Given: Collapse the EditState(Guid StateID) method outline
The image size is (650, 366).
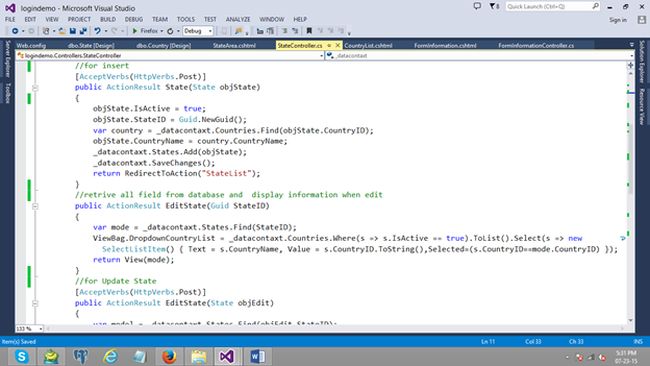Looking at the screenshot, I should (x=35, y=206).
